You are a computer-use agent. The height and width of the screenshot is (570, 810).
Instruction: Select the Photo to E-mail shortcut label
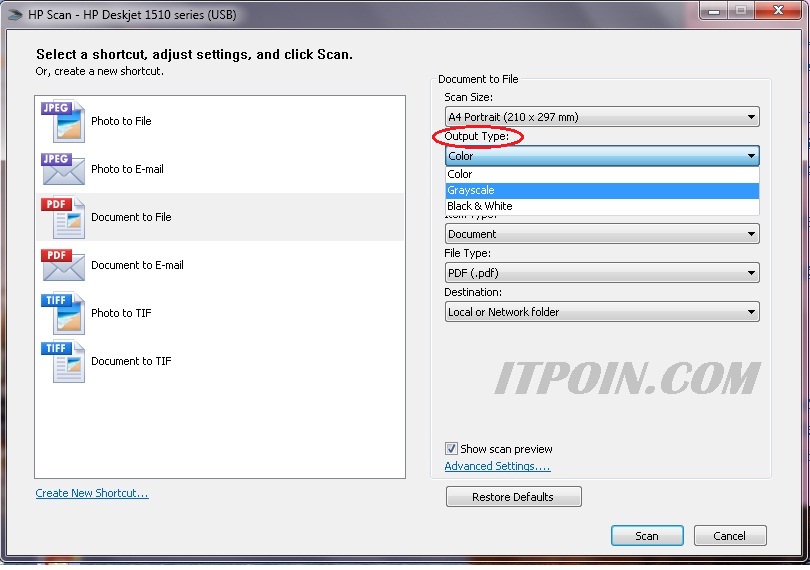127,169
